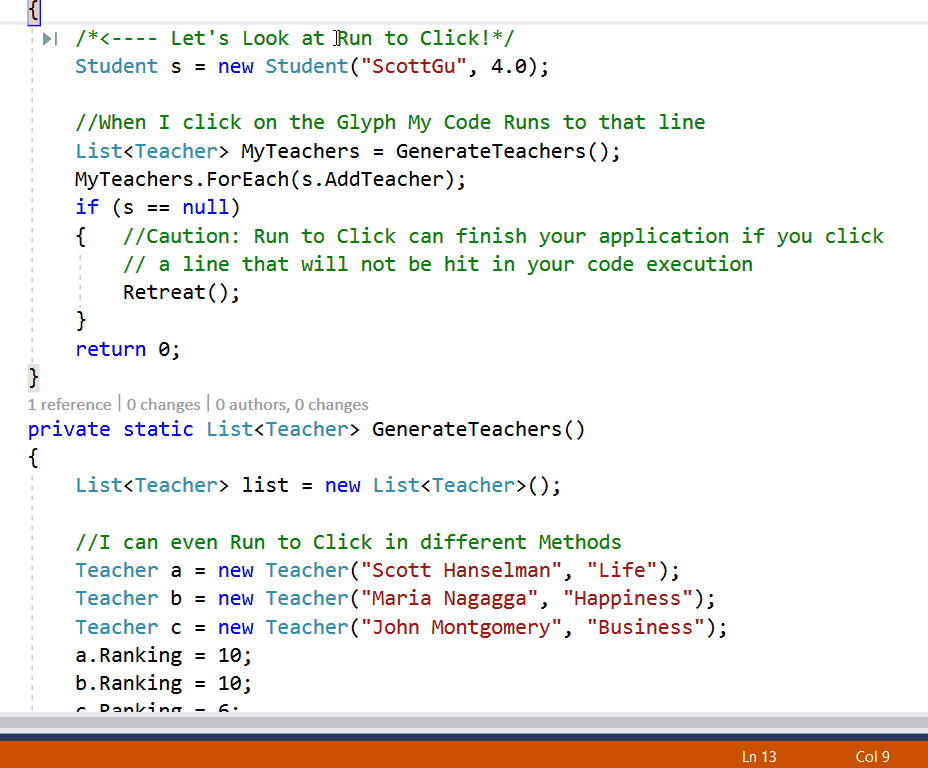
Task: Set a breakpoint beside the Student s declaration
Action: (10, 66)
